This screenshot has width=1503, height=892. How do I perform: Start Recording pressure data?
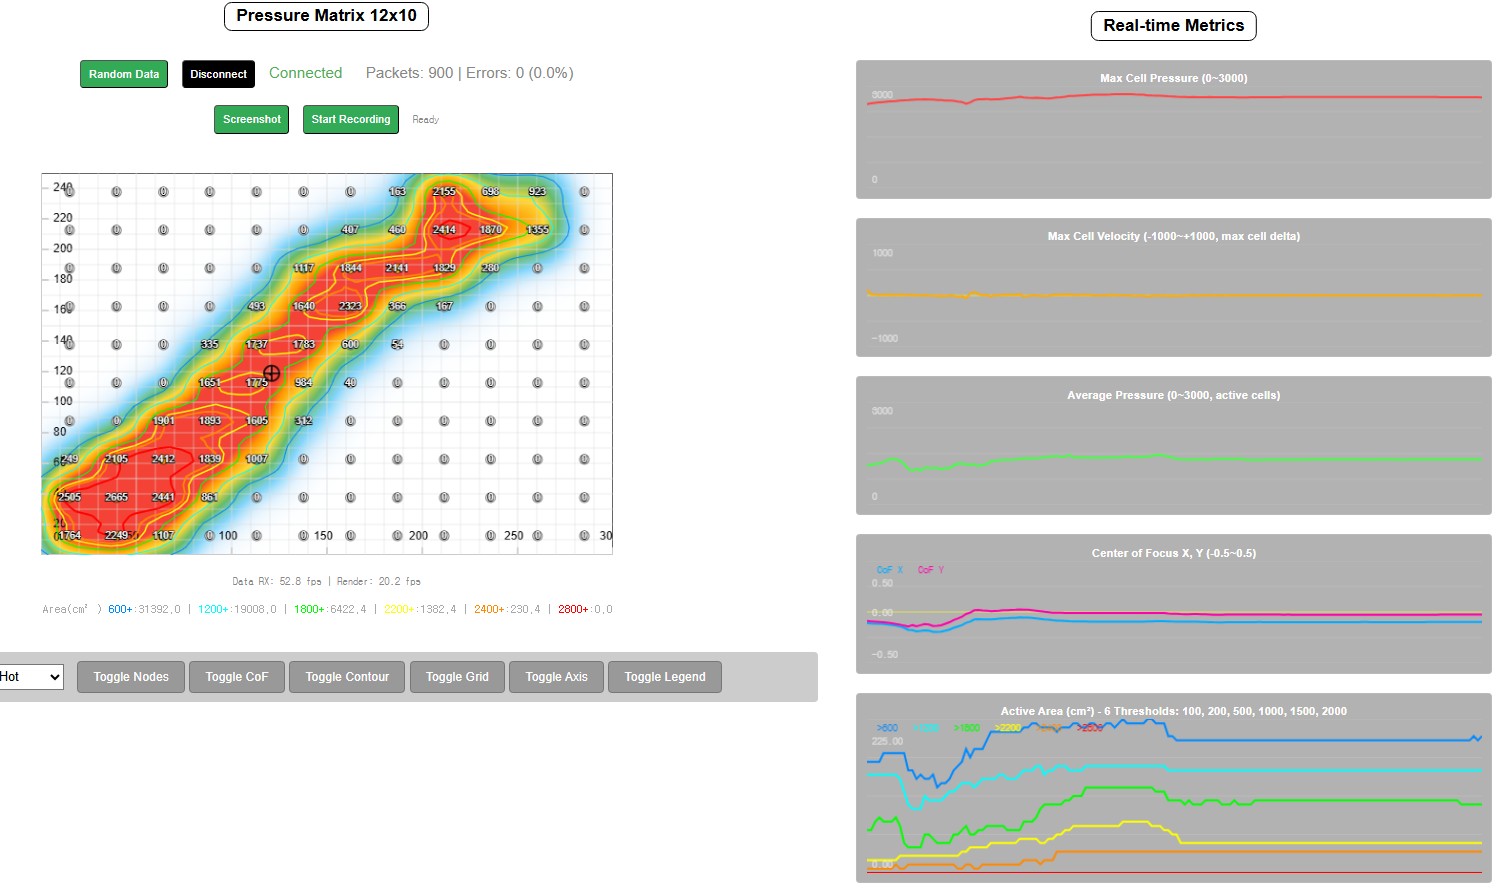pyautogui.click(x=351, y=119)
